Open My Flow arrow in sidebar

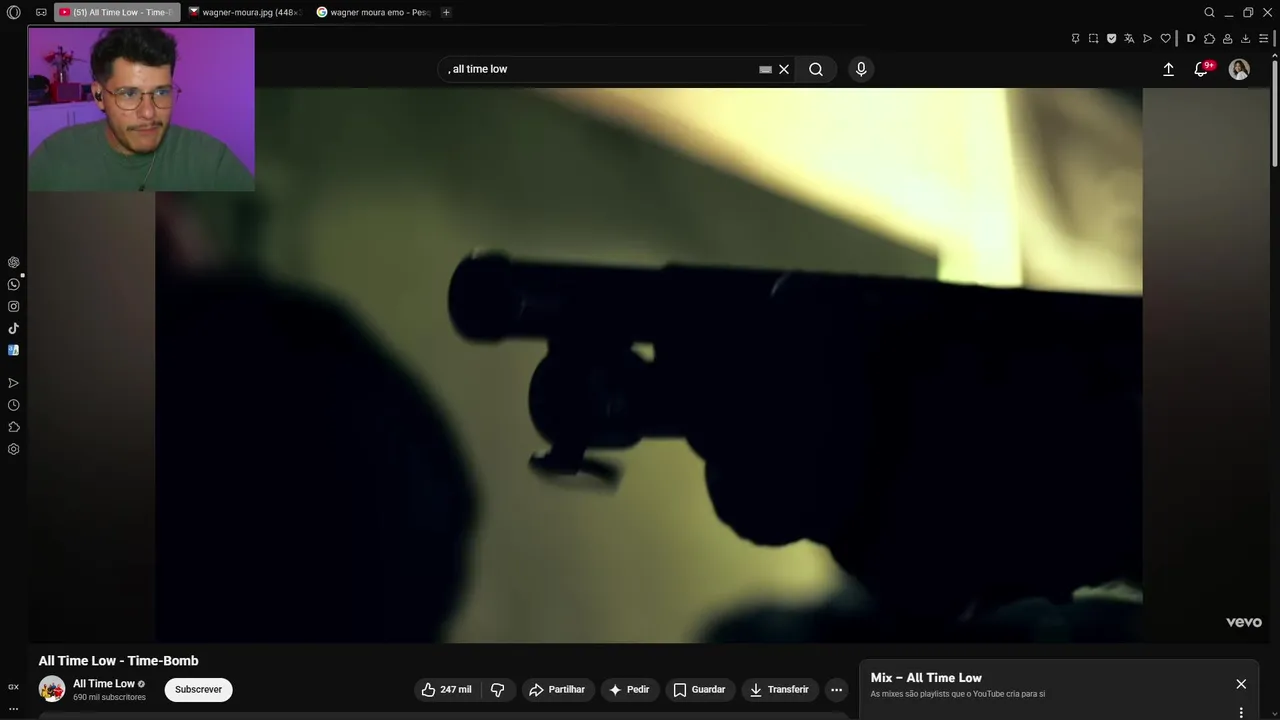[14, 383]
